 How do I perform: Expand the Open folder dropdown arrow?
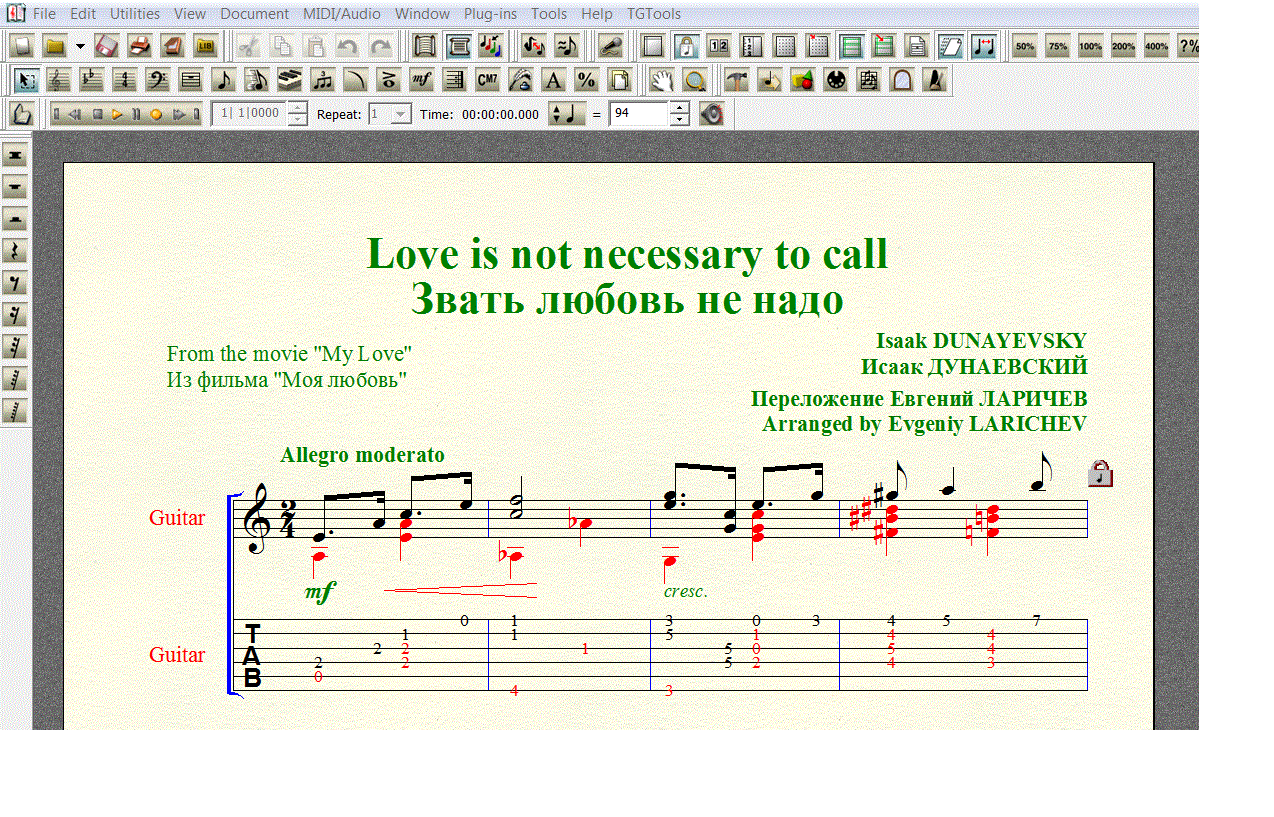pos(80,46)
